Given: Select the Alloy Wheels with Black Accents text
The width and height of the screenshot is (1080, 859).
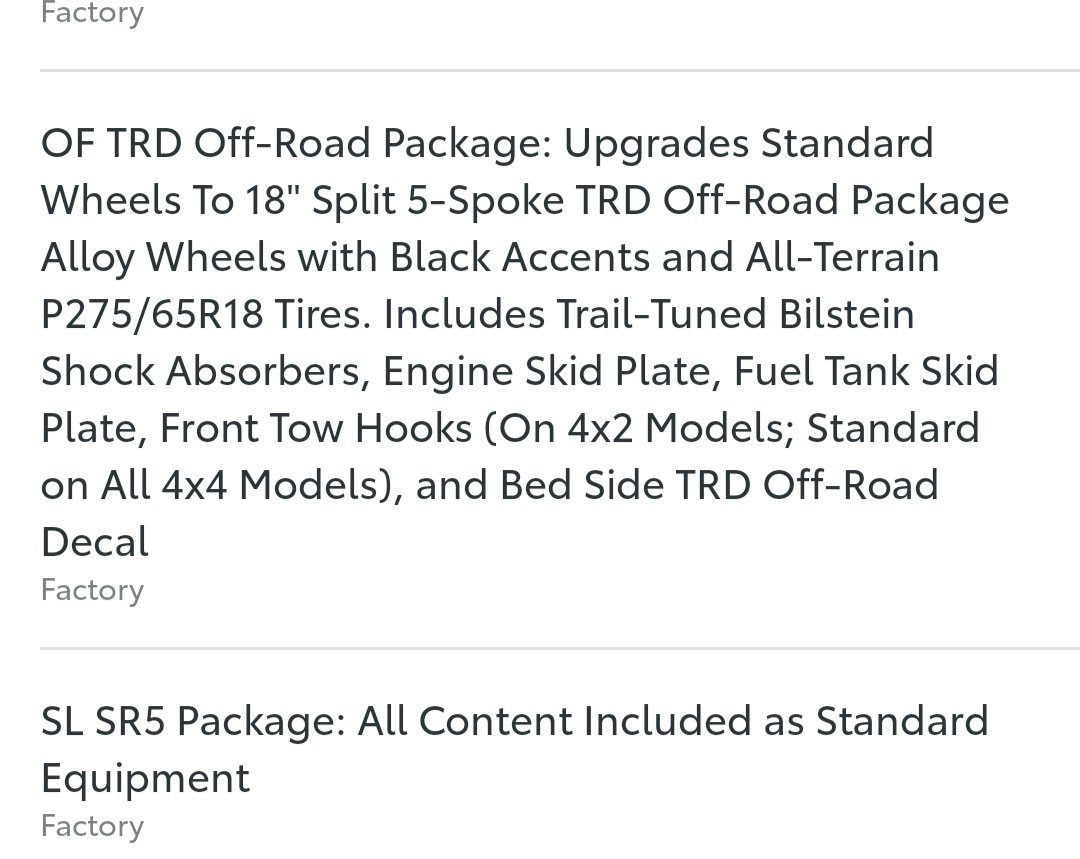Looking at the screenshot, I should coord(345,258).
